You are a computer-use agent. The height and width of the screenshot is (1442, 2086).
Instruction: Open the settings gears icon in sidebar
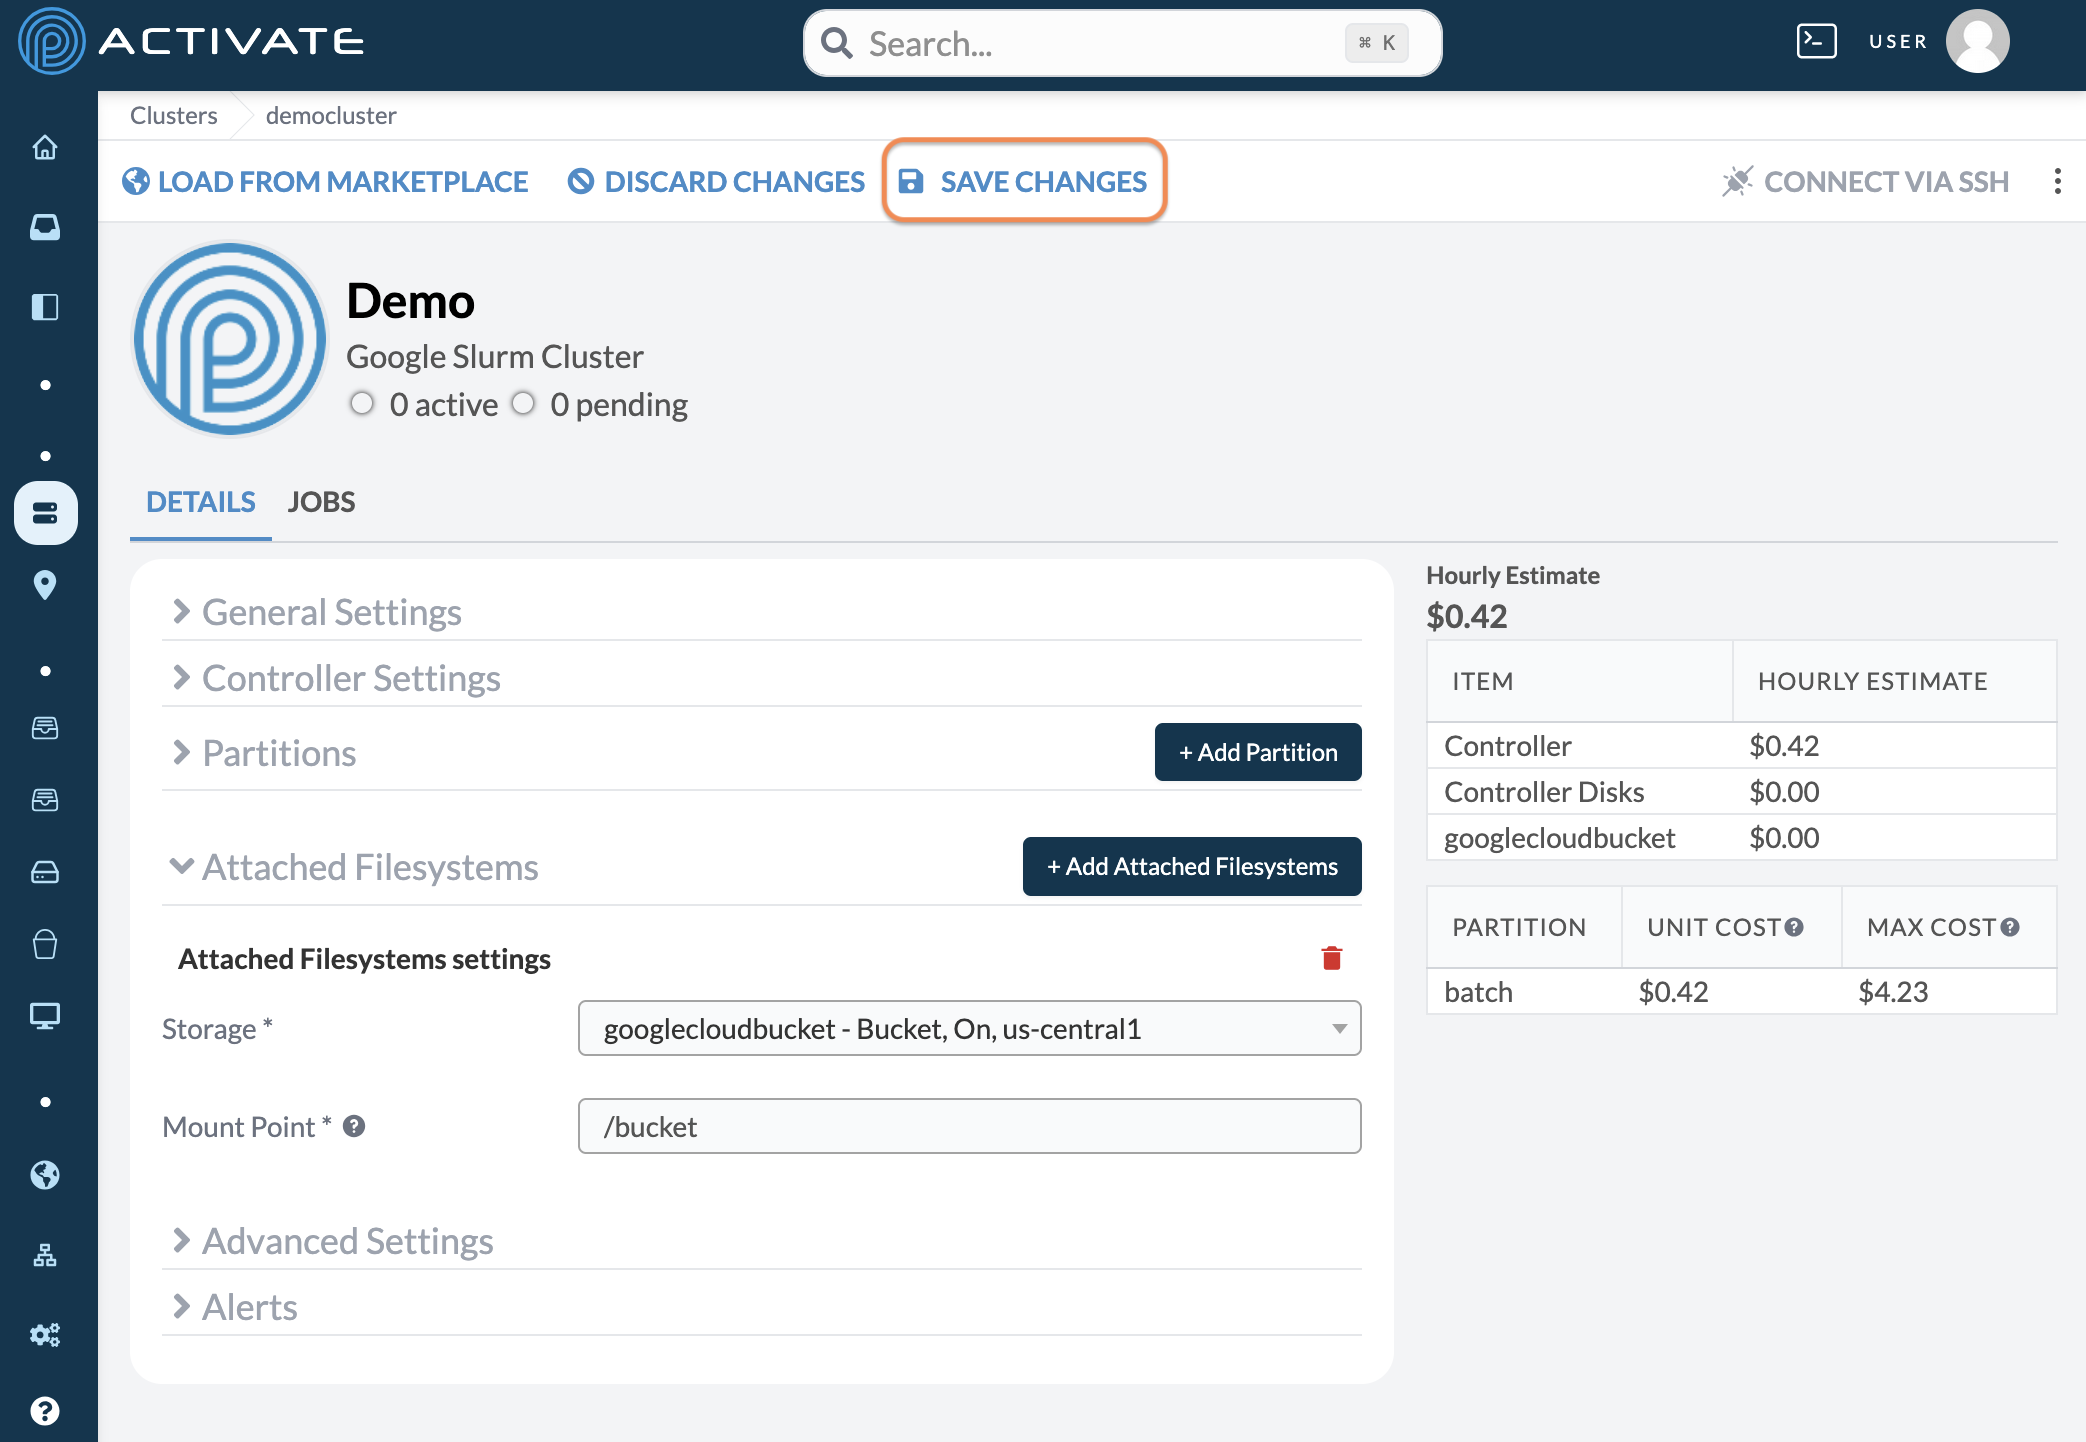pos(45,1334)
